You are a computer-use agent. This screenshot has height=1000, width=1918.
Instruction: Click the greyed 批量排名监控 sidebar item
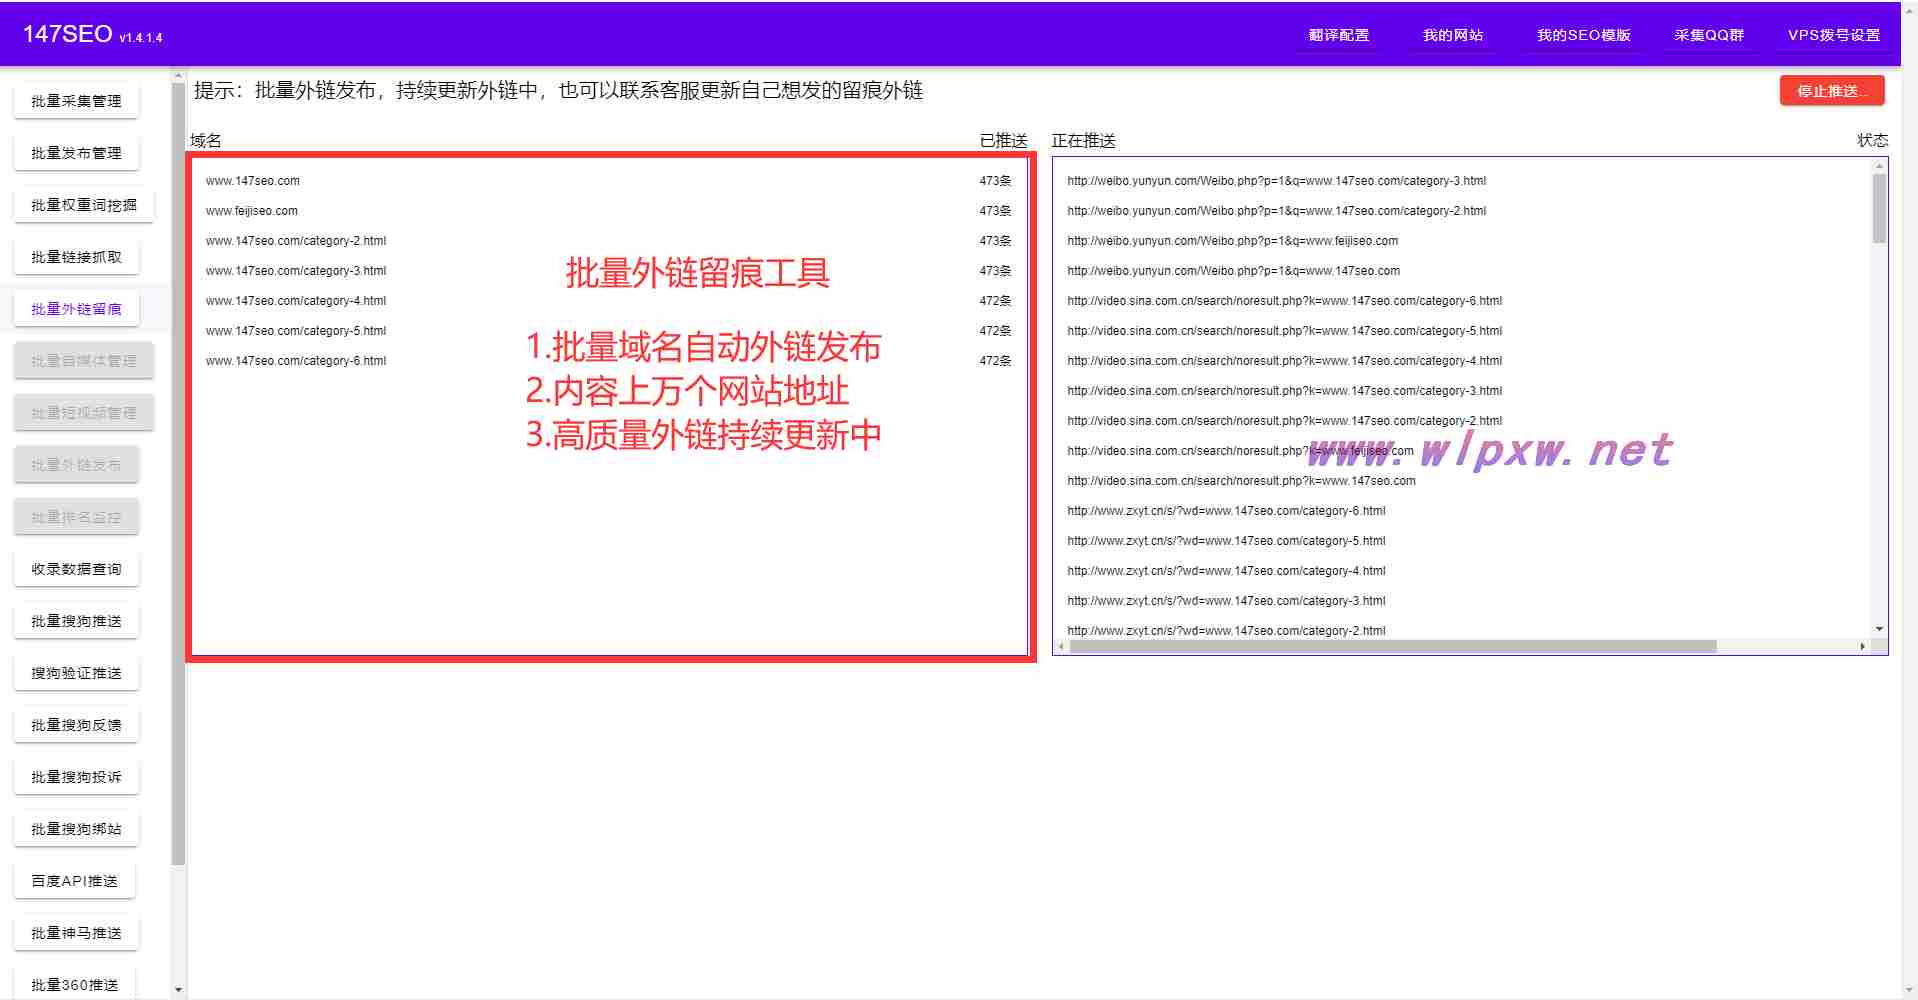click(76, 517)
